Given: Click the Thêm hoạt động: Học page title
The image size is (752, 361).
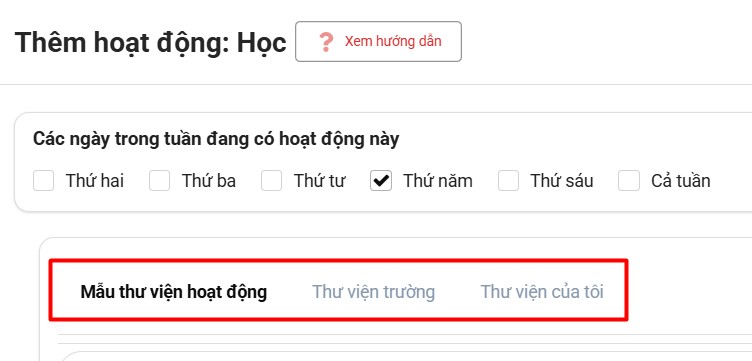Looking at the screenshot, I should [x=151, y=43].
